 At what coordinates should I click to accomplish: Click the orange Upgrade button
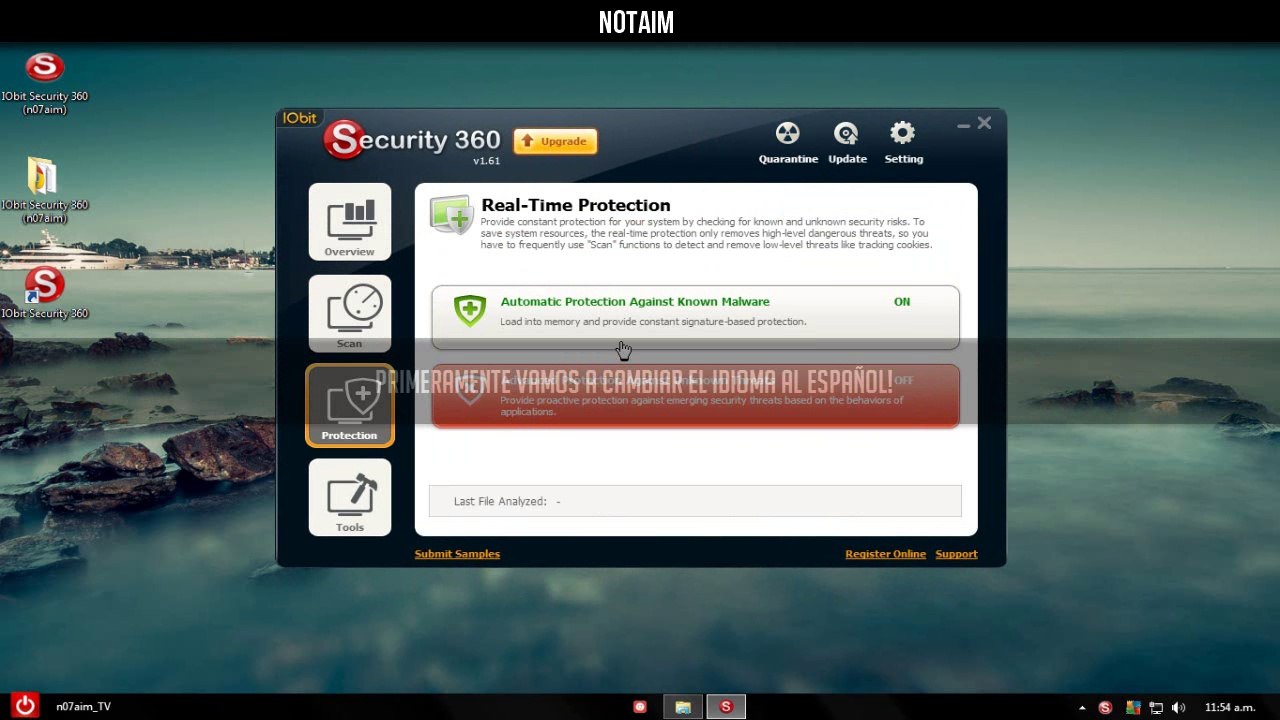coord(555,141)
